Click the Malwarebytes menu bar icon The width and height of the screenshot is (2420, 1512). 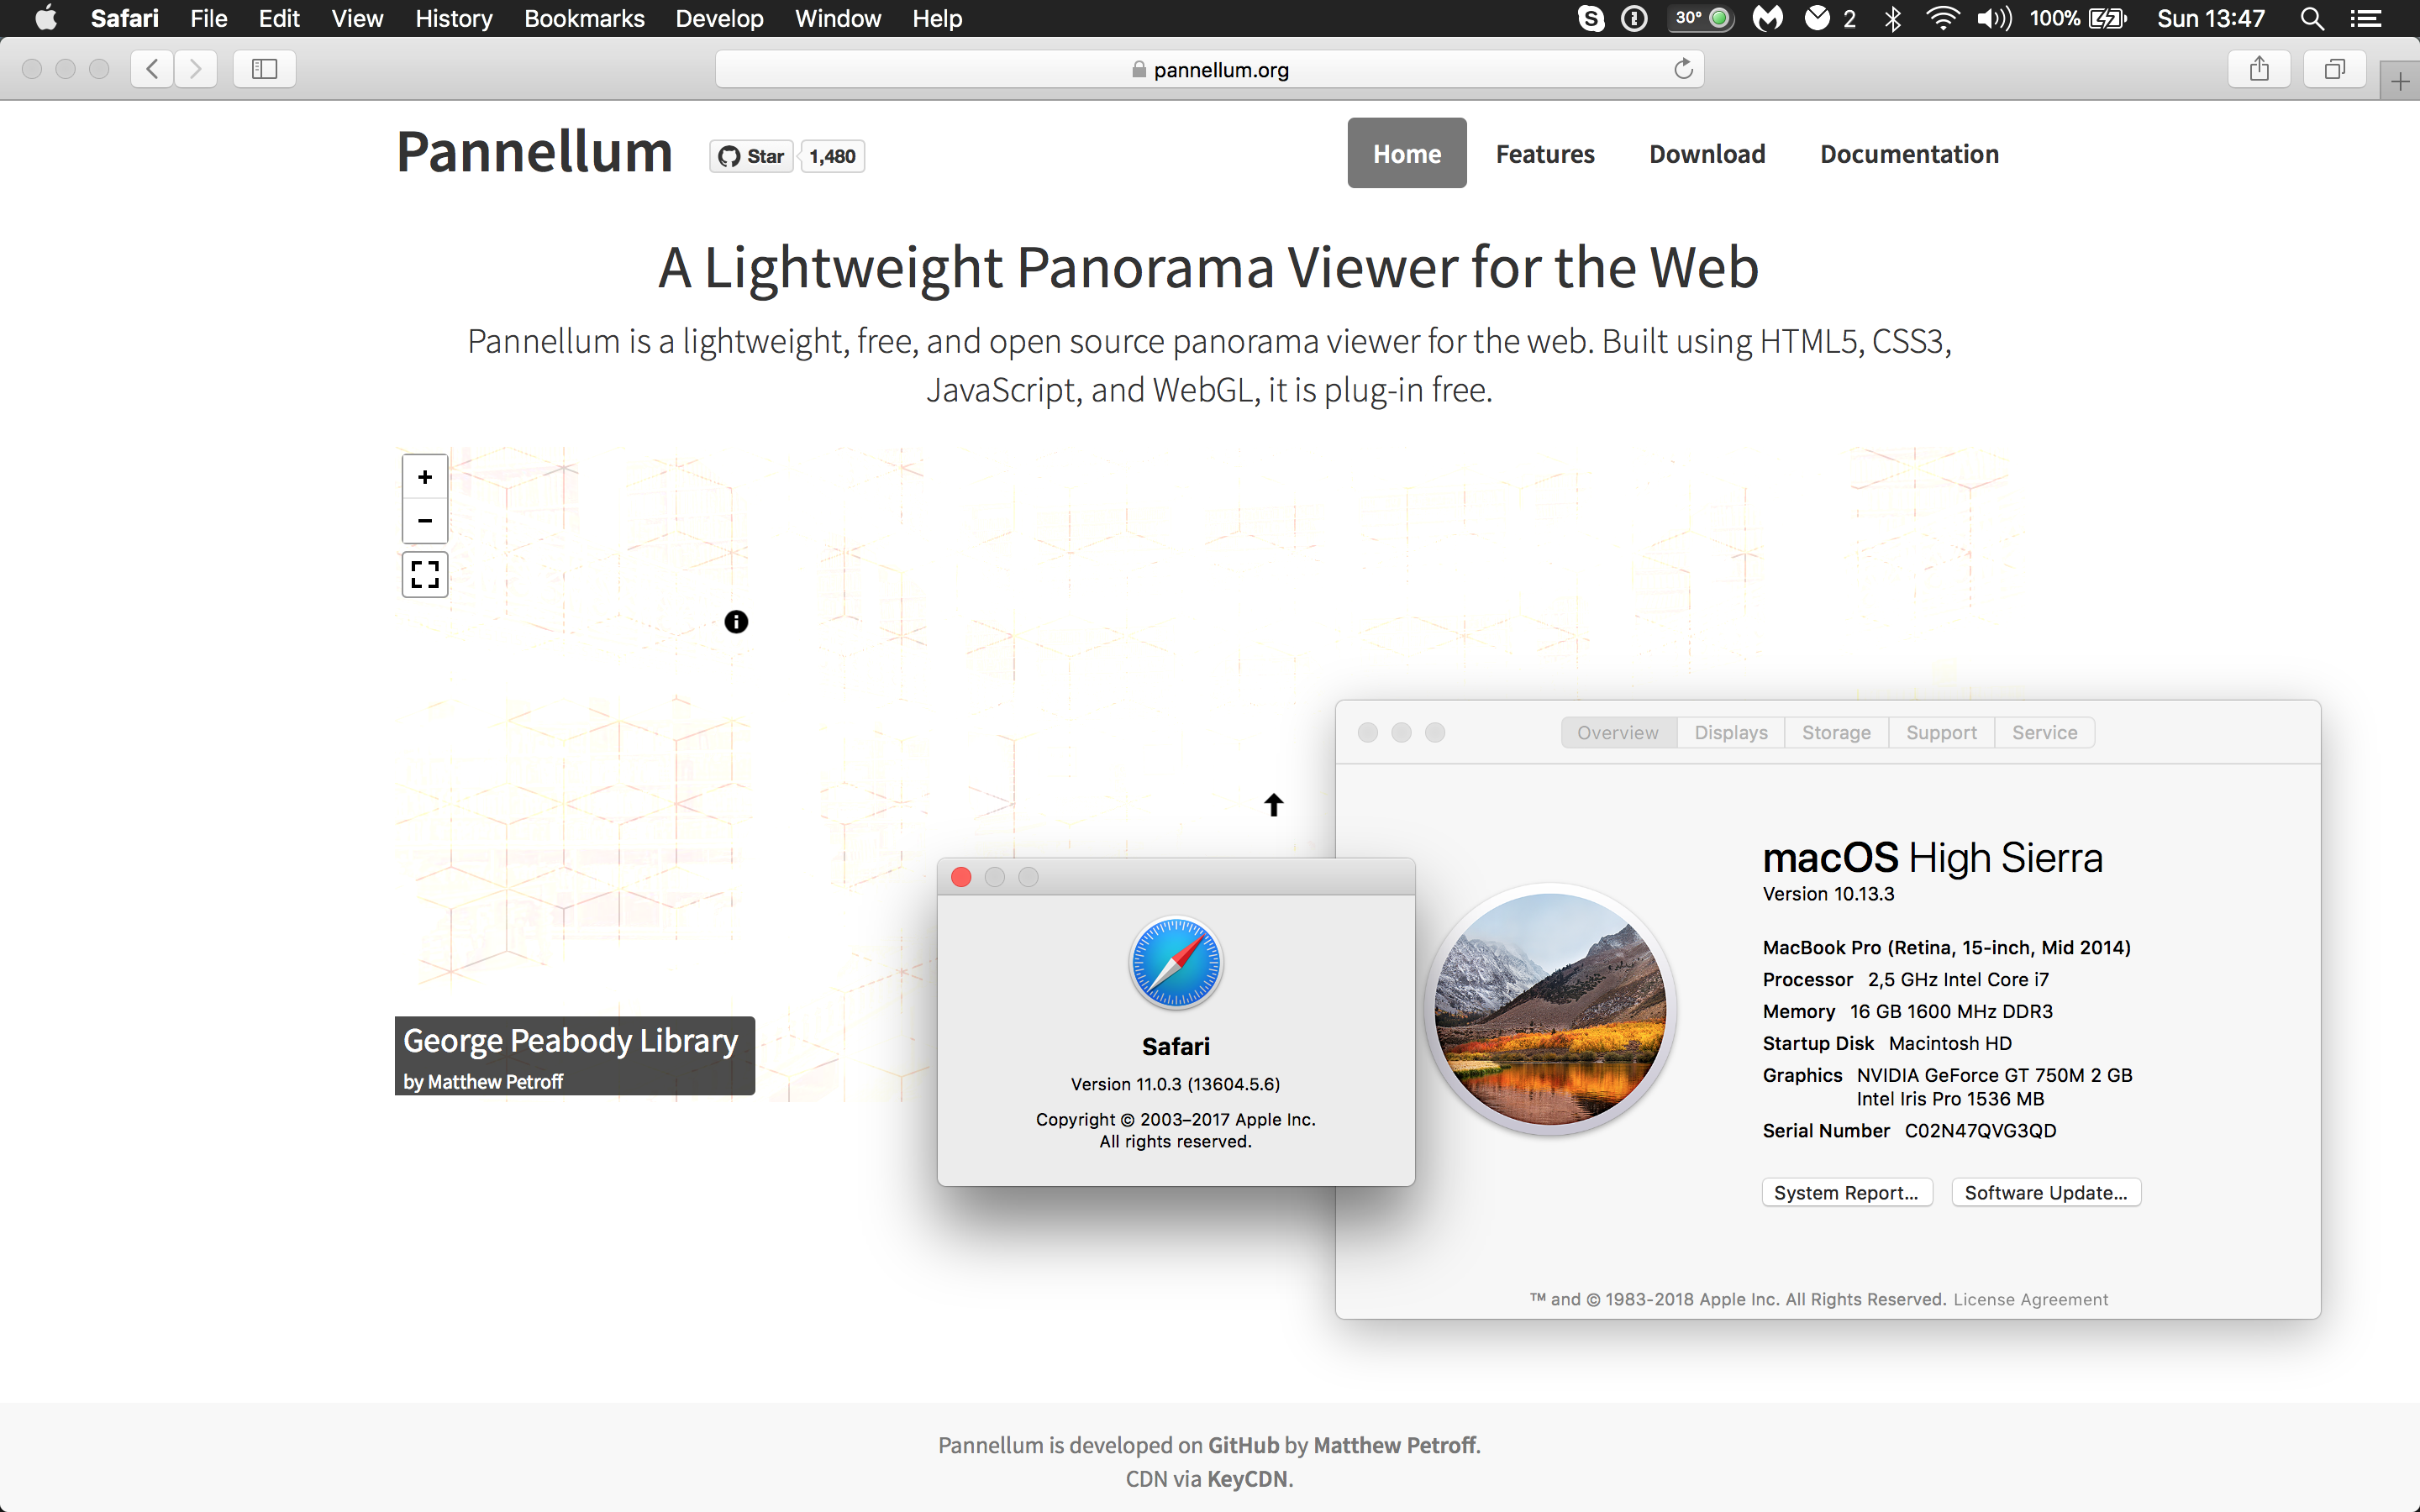point(1768,18)
